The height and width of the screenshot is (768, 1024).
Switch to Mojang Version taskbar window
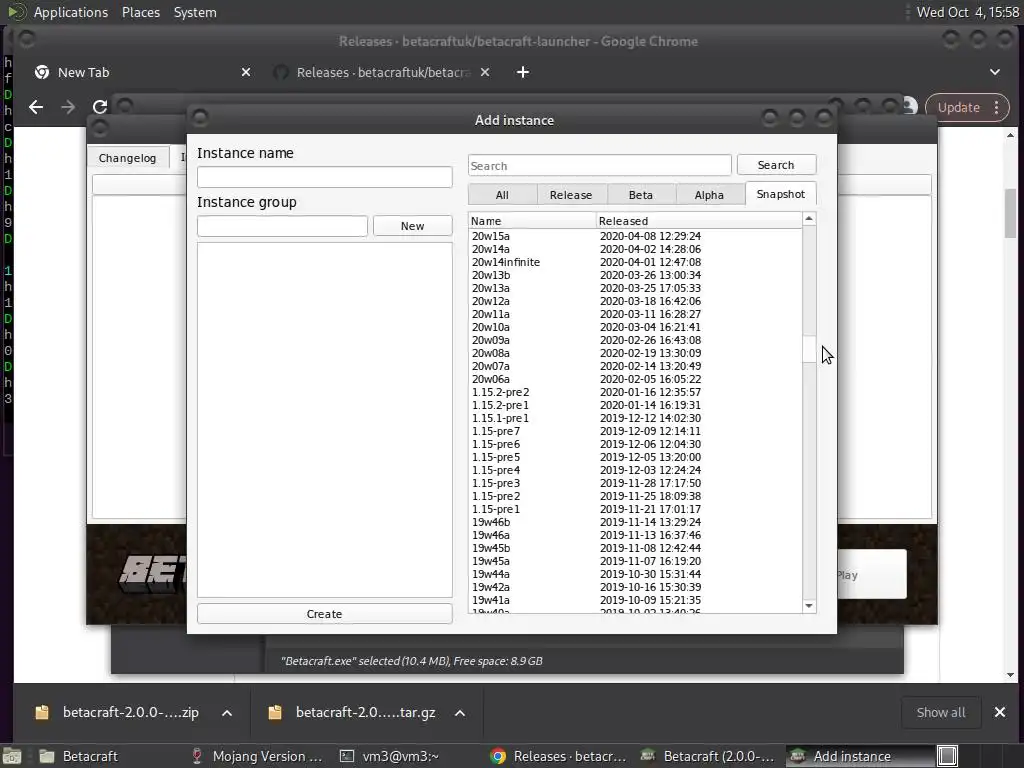[x=258, y=756]
